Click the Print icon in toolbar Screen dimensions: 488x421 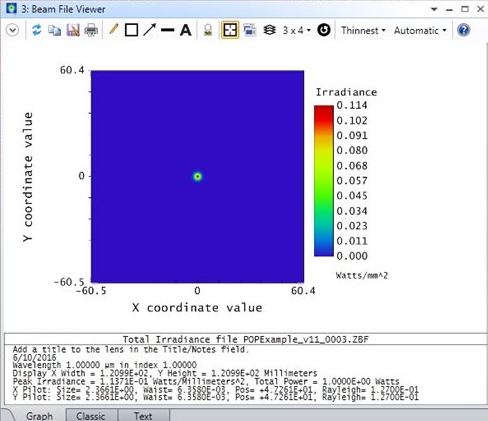tap(91, 30)
